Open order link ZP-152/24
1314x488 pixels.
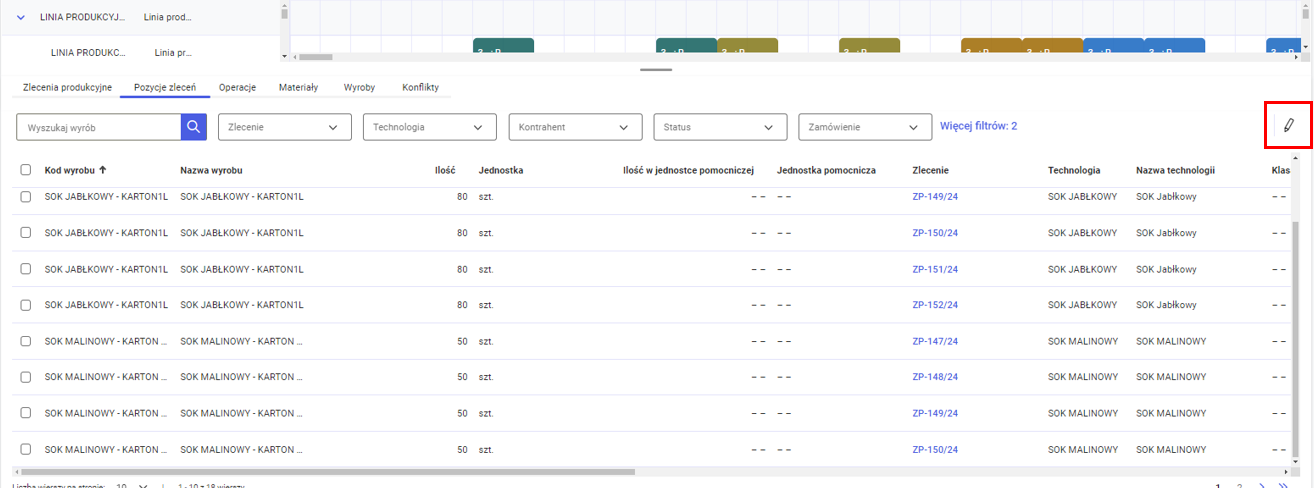(x=935, y=305)
